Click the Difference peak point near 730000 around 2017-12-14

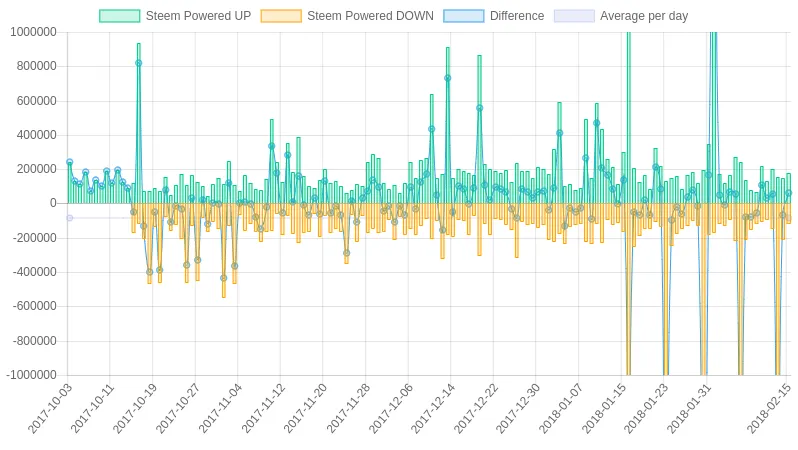click(x=447, y=78)
